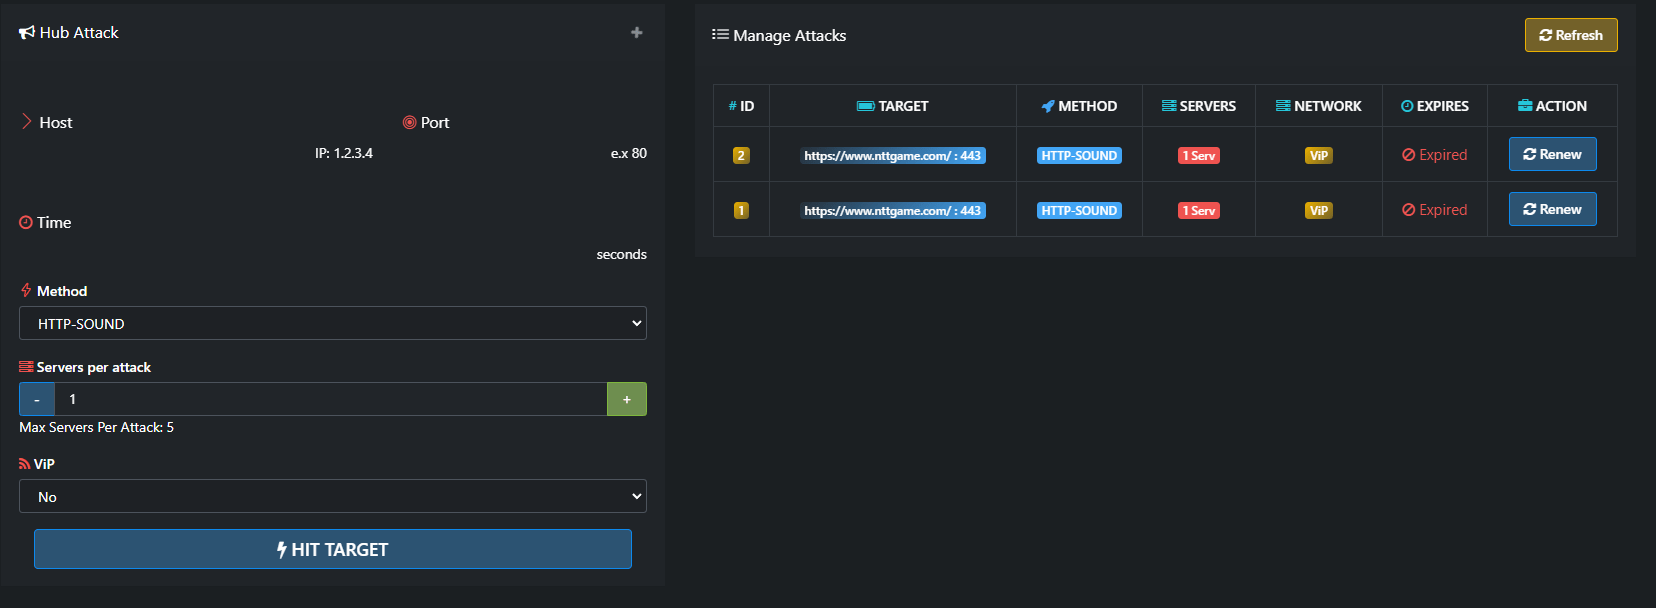Click the ID 1 badge in the table
Viewport: 1656px width, 608px height.
point(741,210)
